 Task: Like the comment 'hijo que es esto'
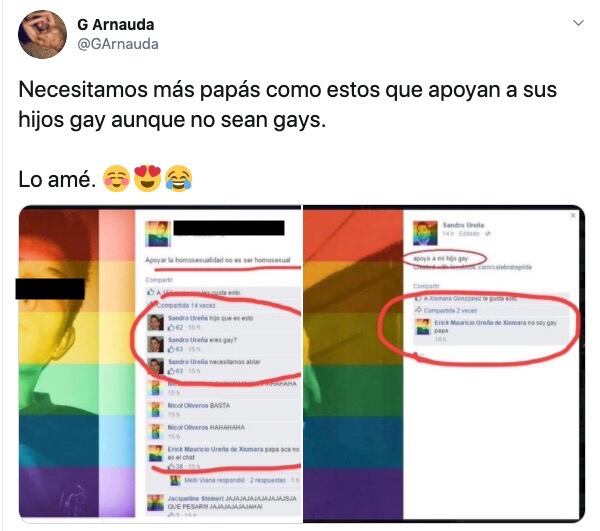(171, 327)
